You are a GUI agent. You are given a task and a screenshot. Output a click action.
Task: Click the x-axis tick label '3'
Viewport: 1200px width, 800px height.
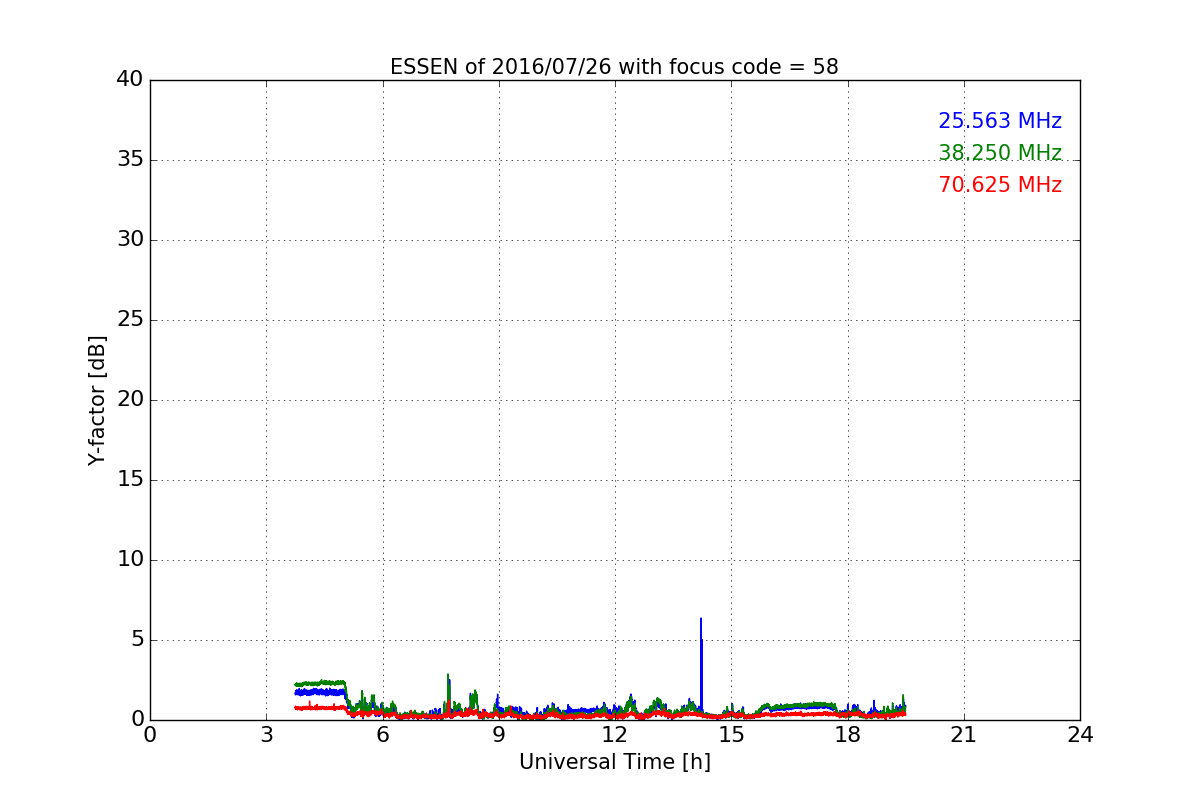[x=266, y=734]
